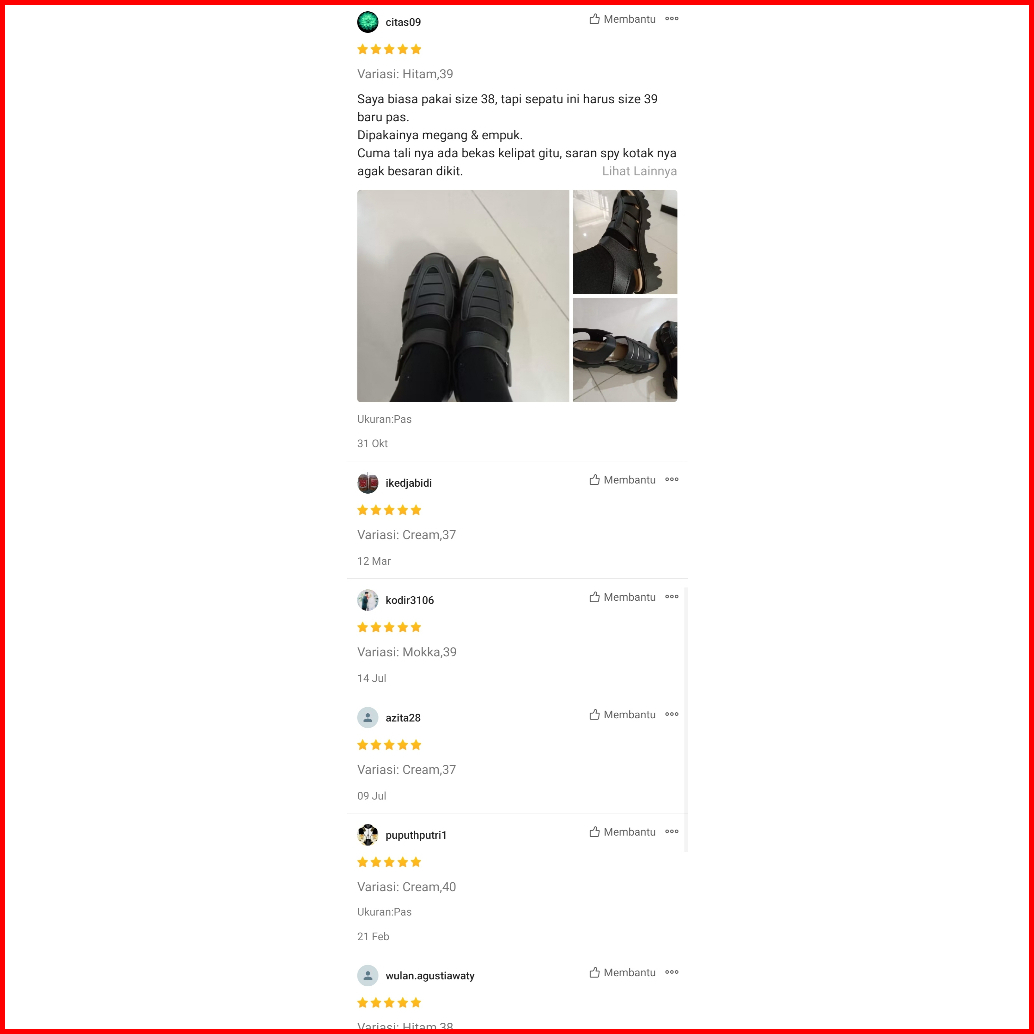This screenshot has width=1034, height=1034.
Task: Click the ikedjabidi profile picture
Action: pos(367,483)
